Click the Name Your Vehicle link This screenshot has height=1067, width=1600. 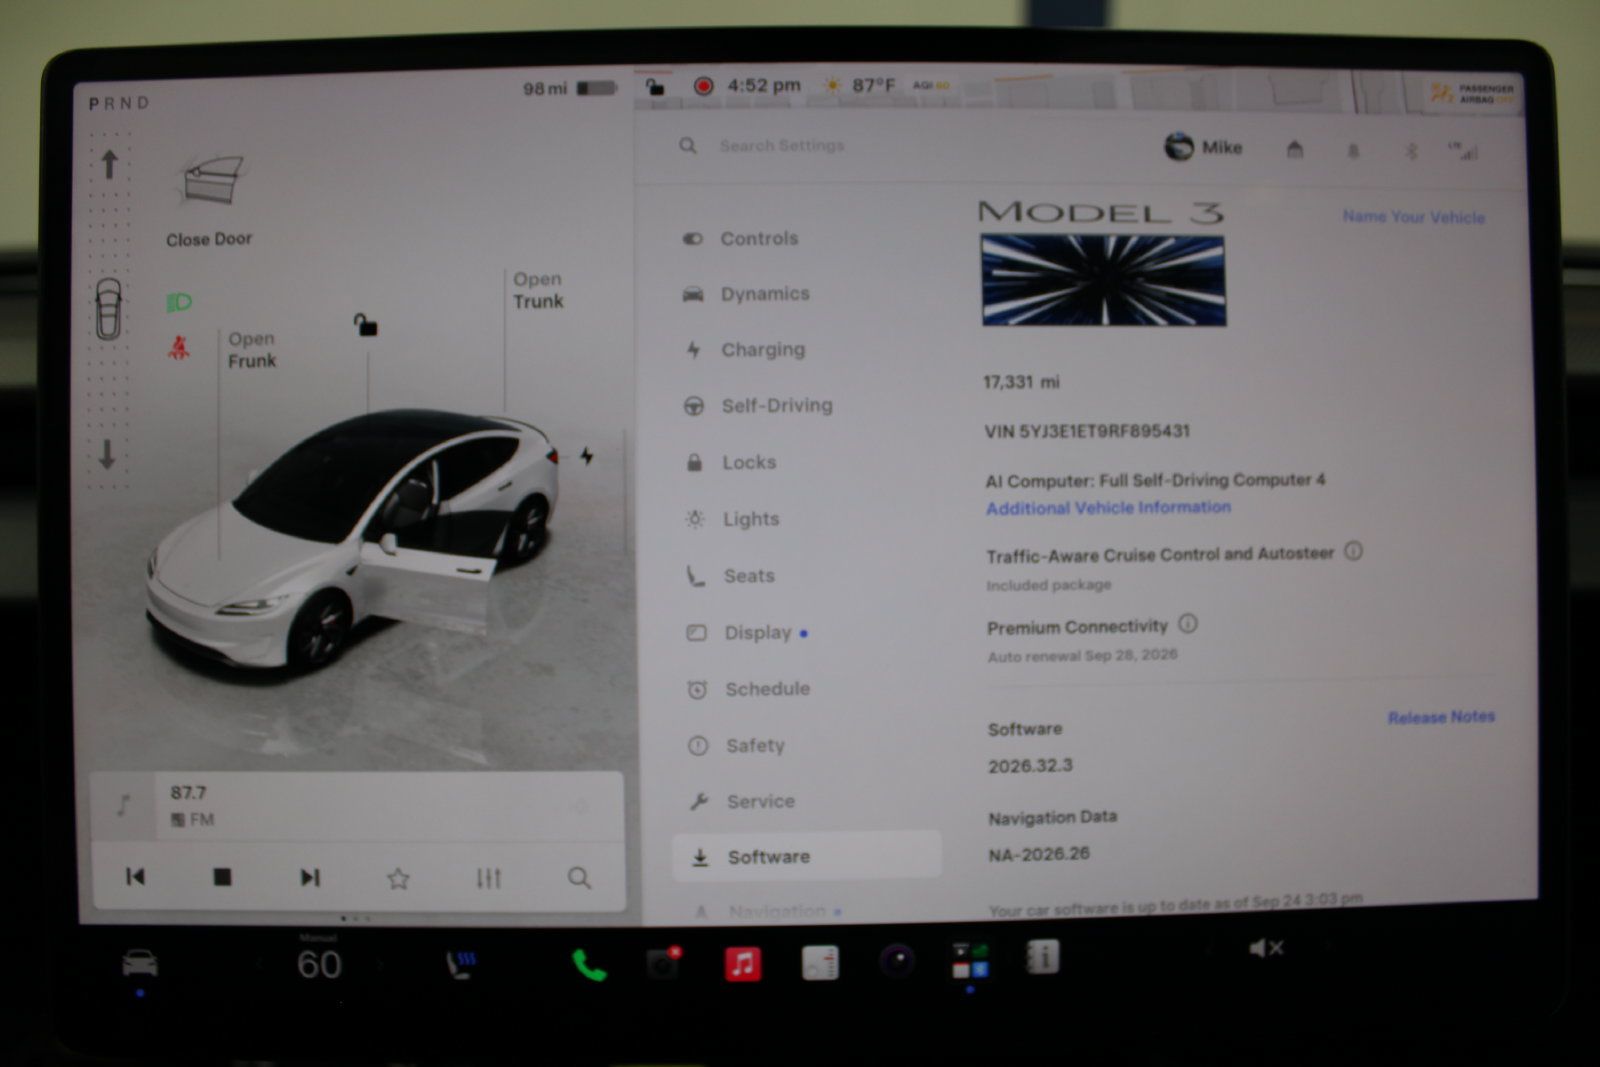pyautogui.click(x=1413, y=217)
